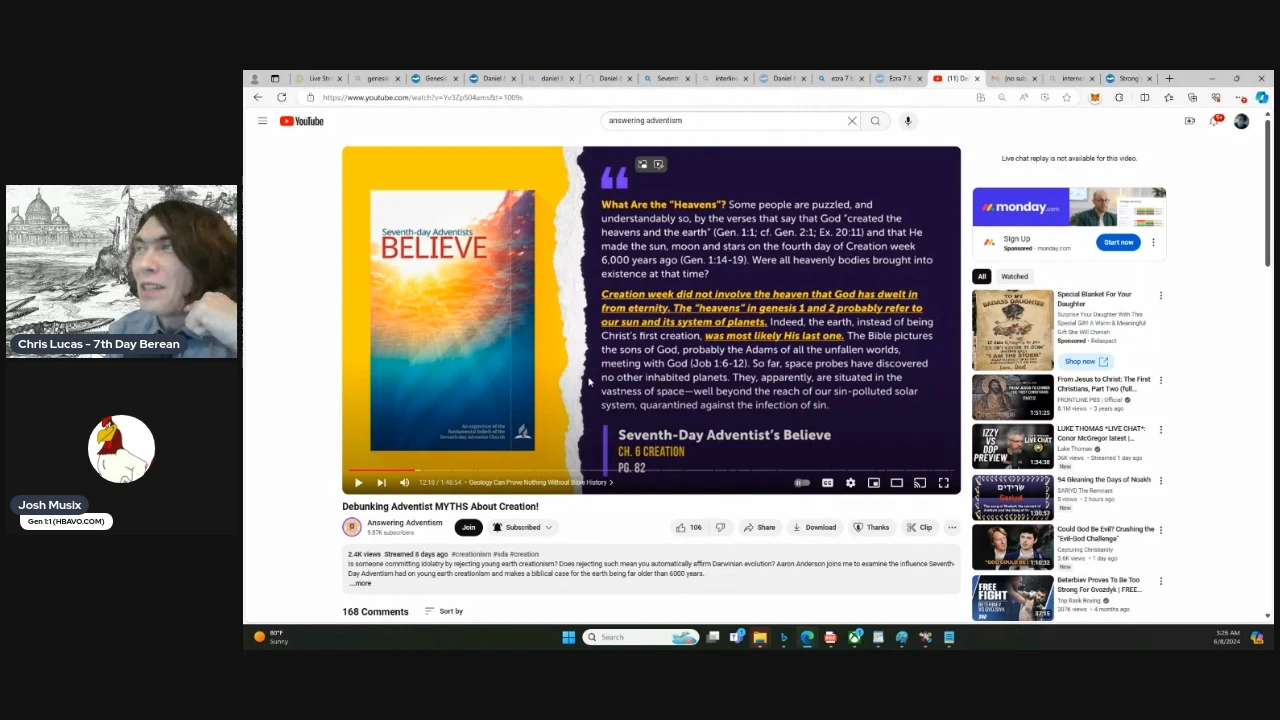The image size is (1280, 720).
Task: Open Windows Start menu
Action: pos(568,637)
